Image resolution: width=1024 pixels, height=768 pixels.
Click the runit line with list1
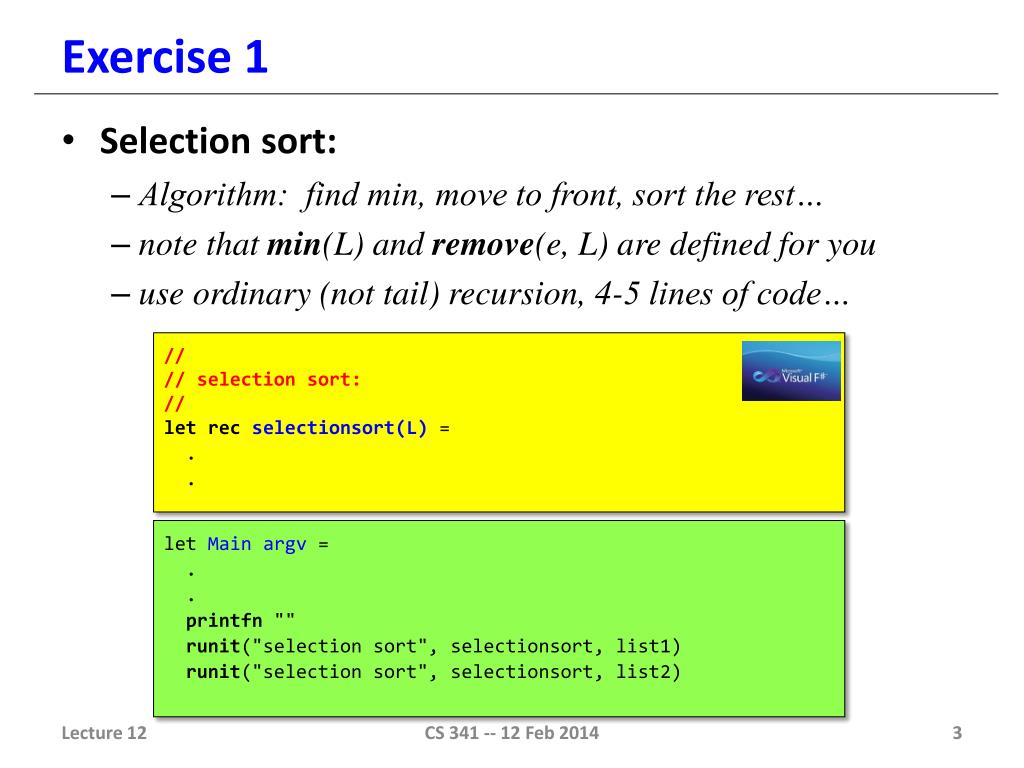click(433, 647)
